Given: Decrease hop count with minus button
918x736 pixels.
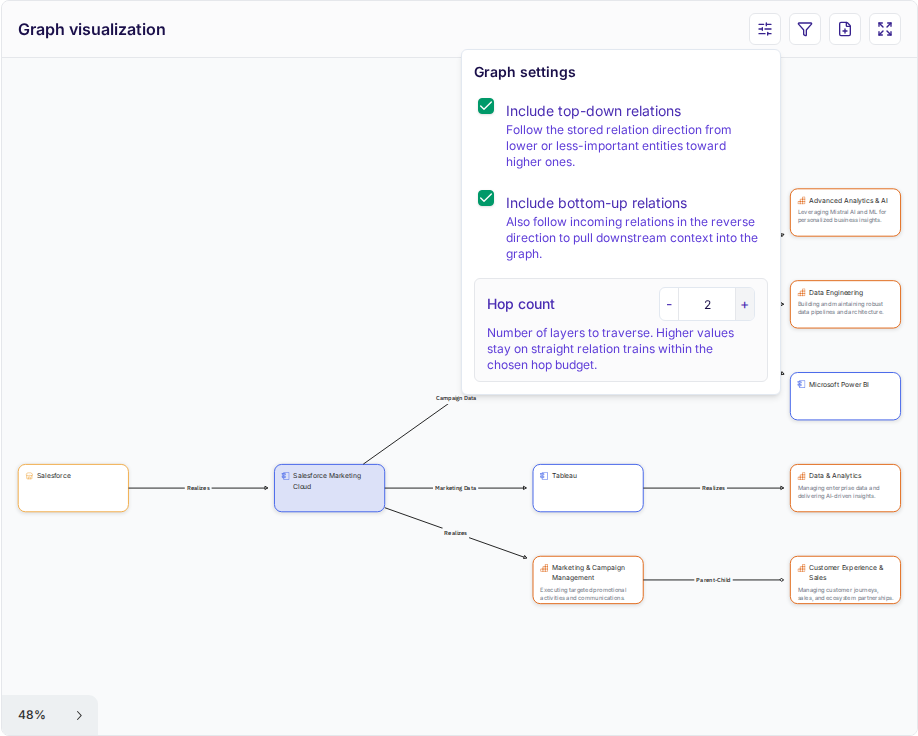Looking at the screenshot, I should [x=669, y=304].
